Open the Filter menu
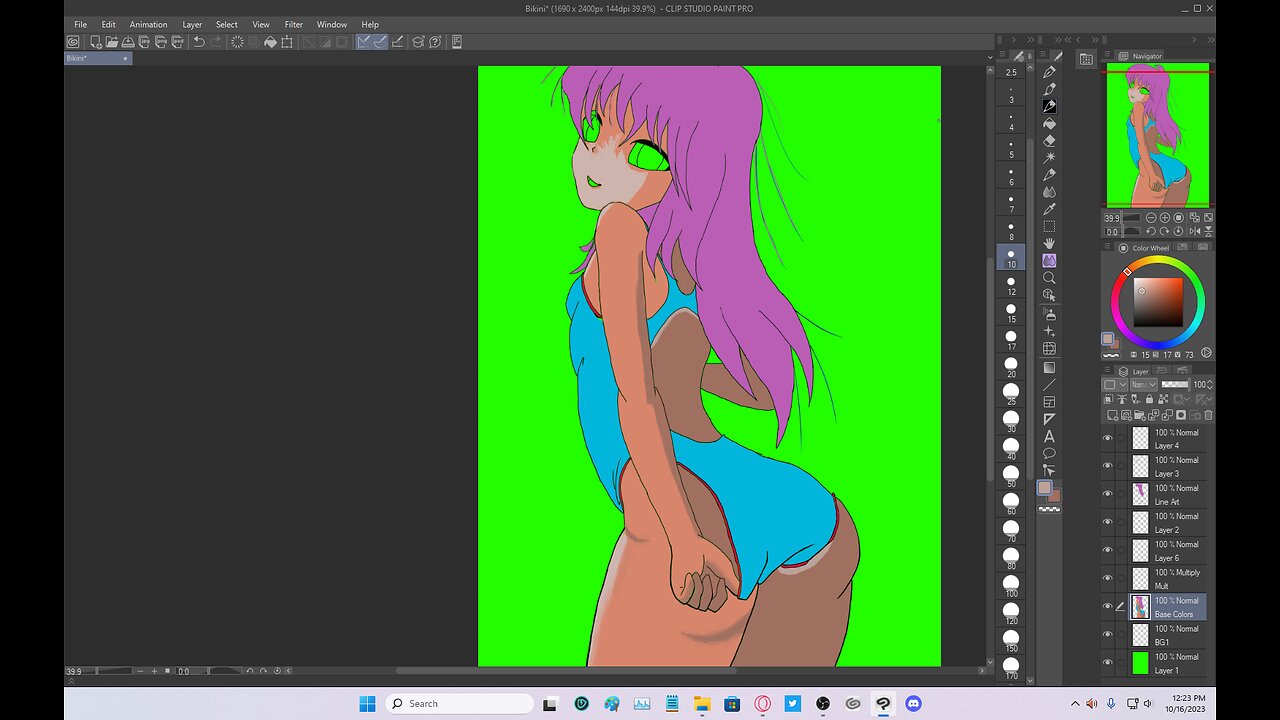1280x720 pixels. coord(293,24)
